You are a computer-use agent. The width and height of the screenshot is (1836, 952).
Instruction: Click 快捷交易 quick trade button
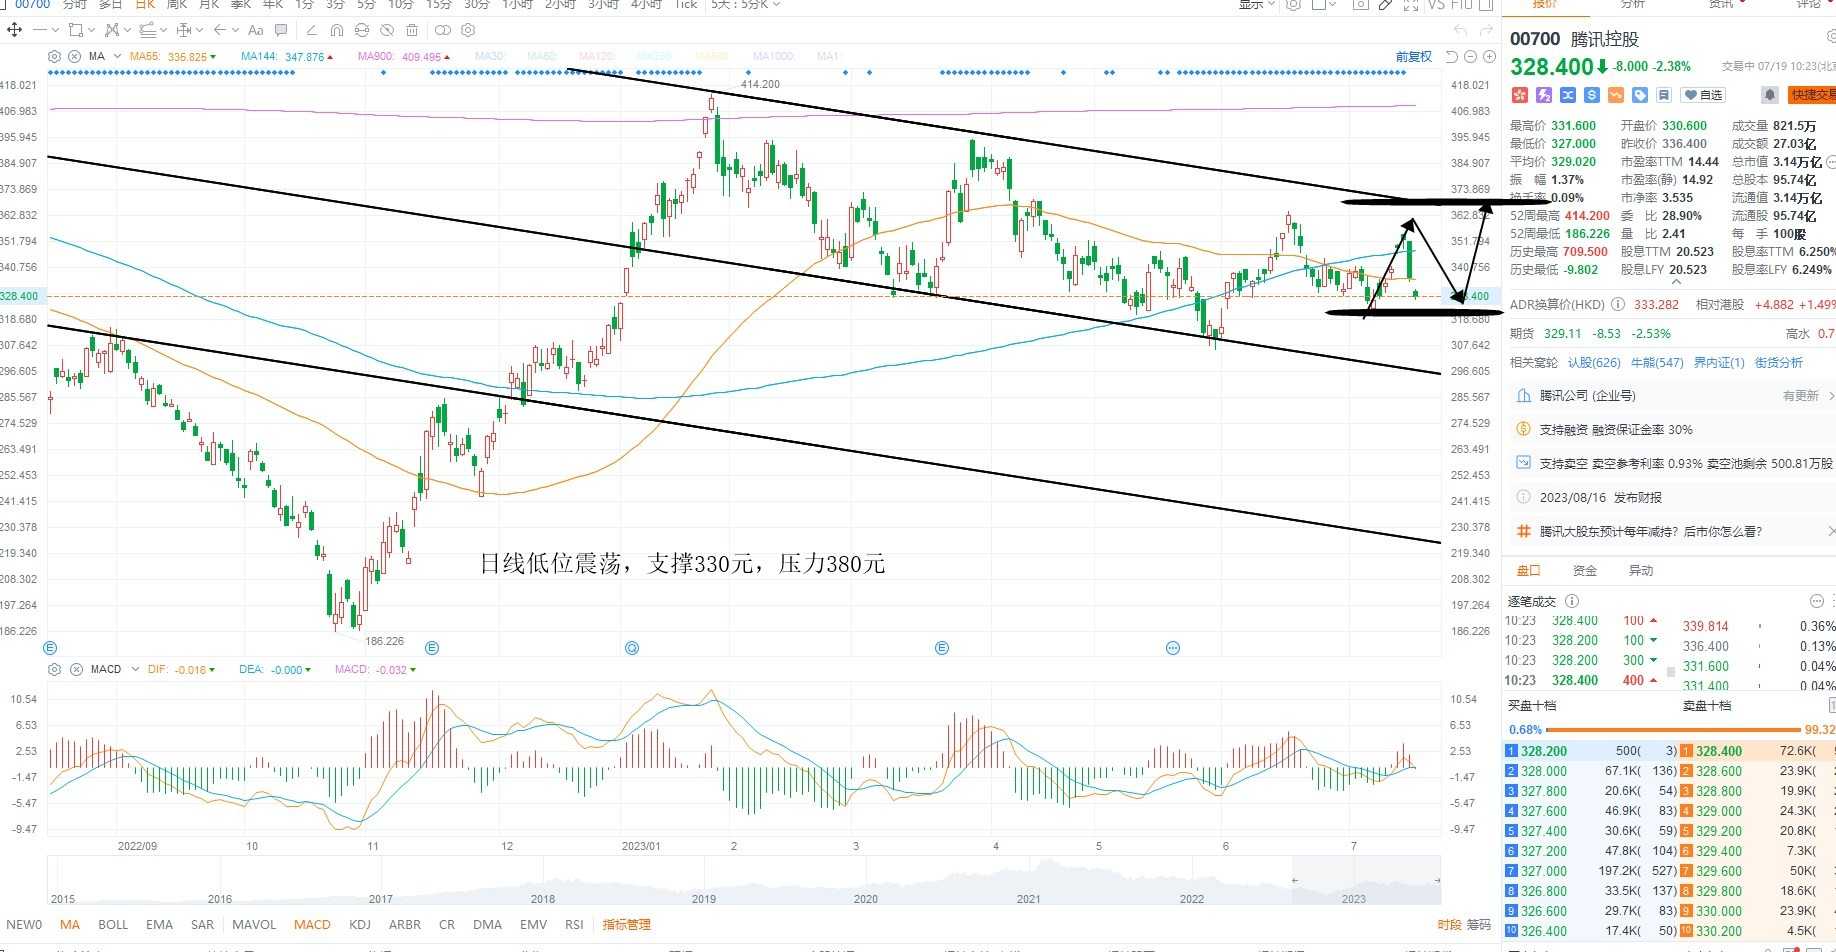(1812, 95)
